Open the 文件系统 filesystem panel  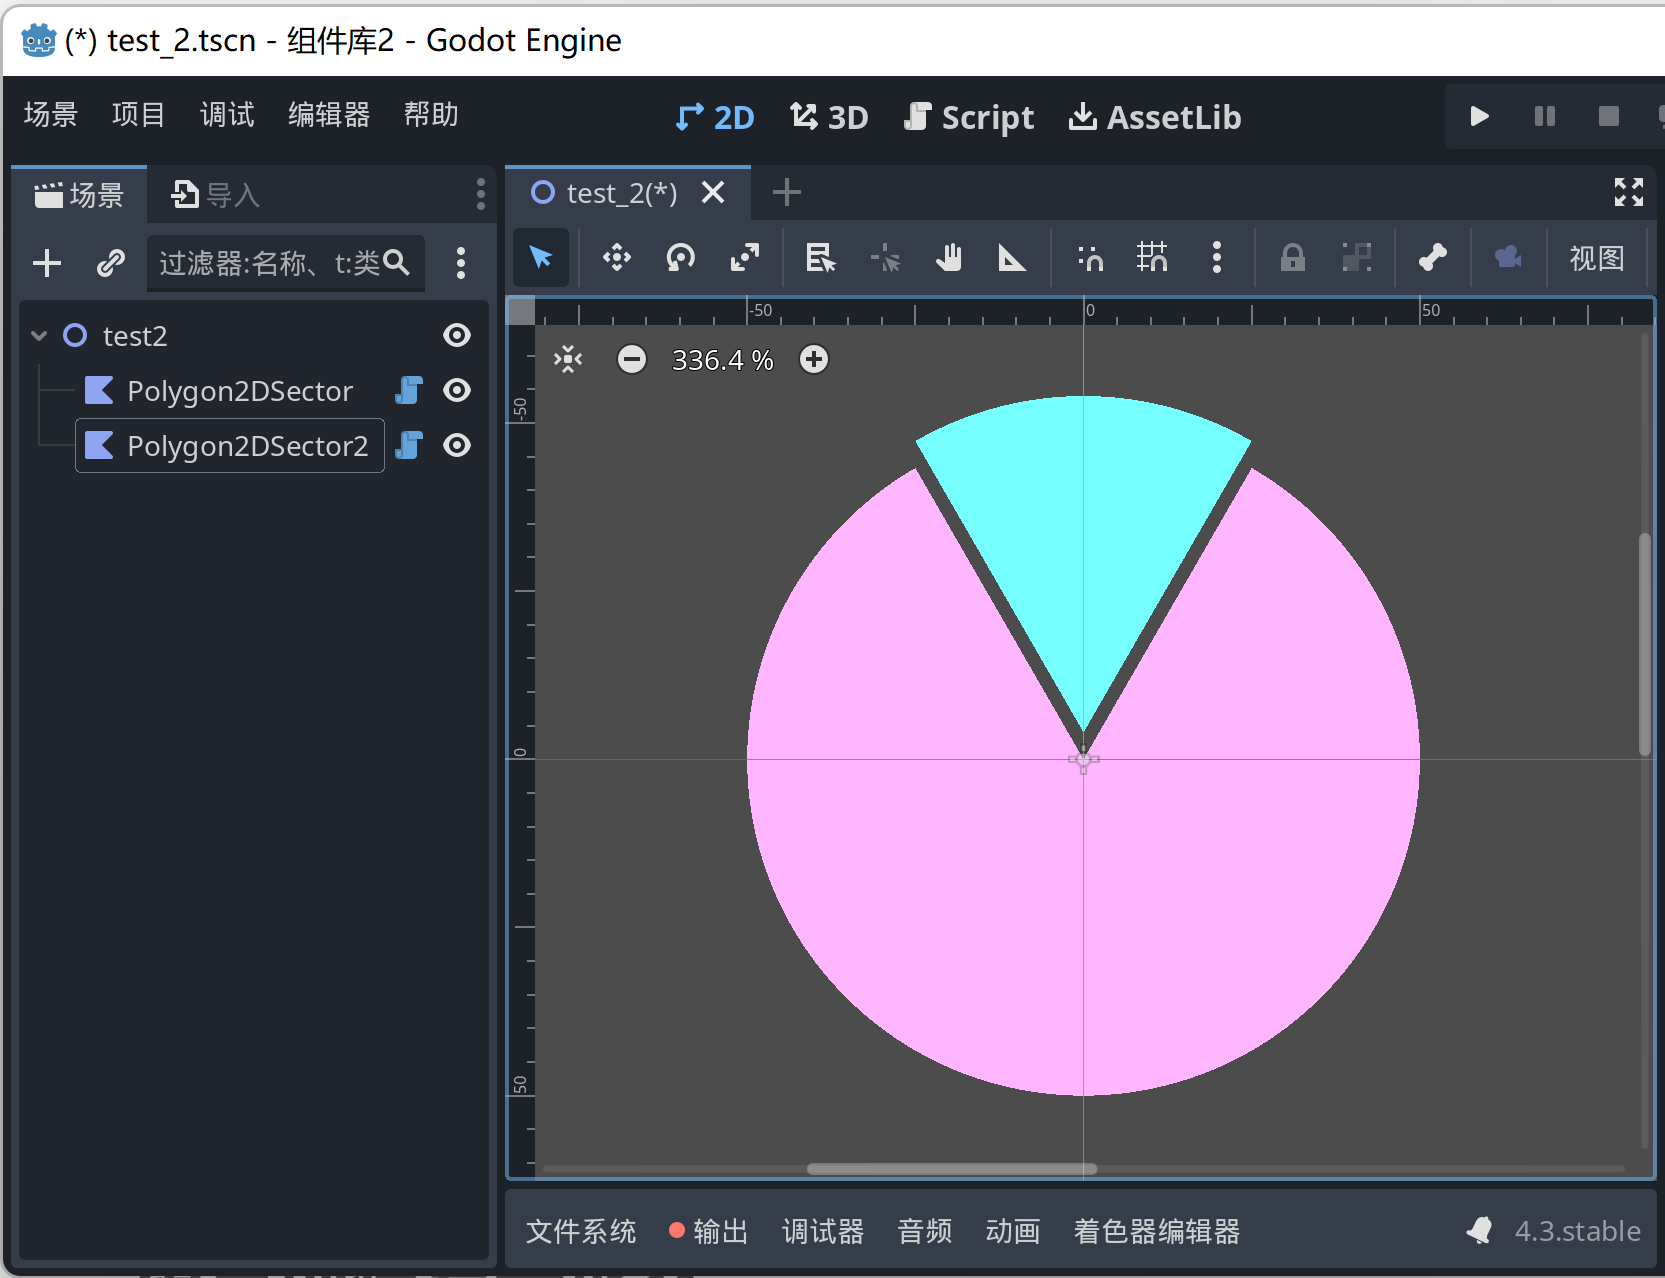[581, 1231]
